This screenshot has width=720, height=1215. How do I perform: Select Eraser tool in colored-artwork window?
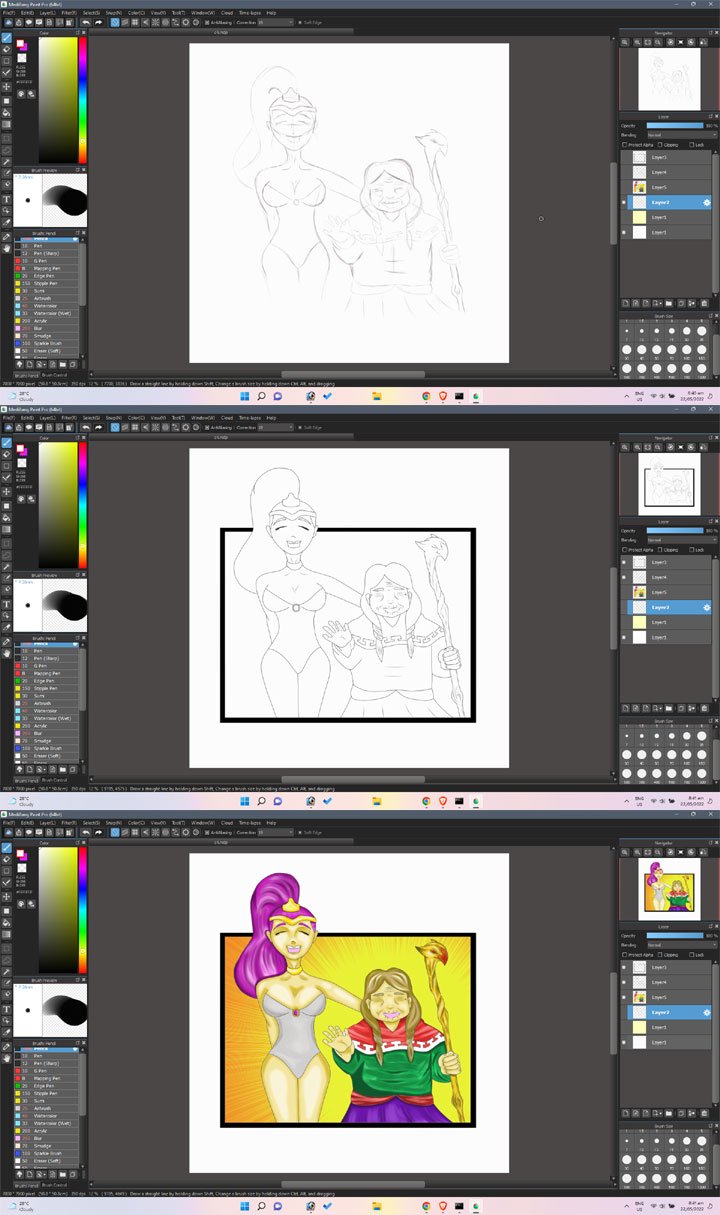click(7, 859)
